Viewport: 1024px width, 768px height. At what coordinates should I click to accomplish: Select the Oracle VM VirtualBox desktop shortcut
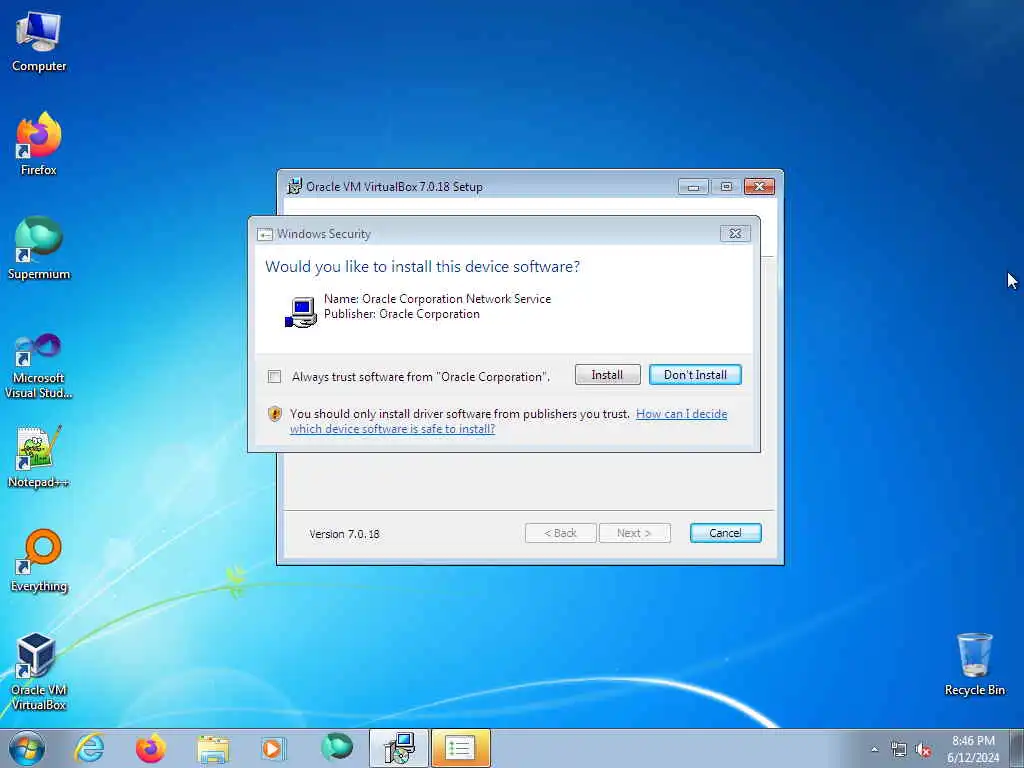pos(39,671)
